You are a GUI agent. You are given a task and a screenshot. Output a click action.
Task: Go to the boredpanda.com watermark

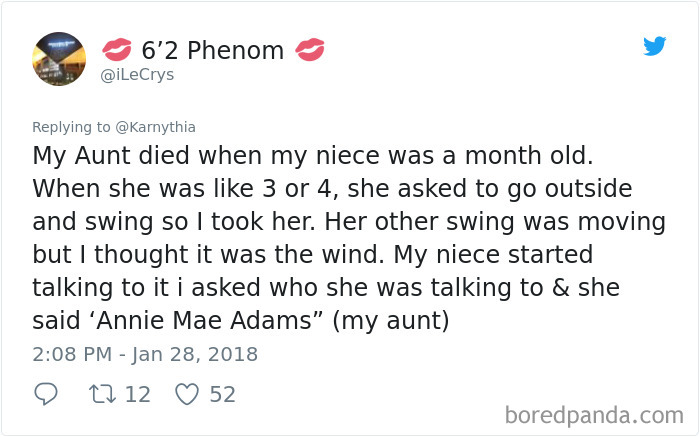click(x=594, y=414)
